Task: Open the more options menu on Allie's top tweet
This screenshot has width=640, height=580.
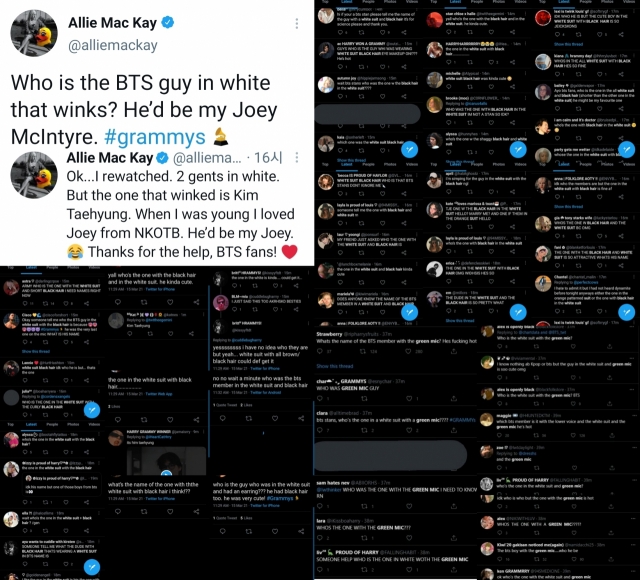Action: [x=297, y=24]
